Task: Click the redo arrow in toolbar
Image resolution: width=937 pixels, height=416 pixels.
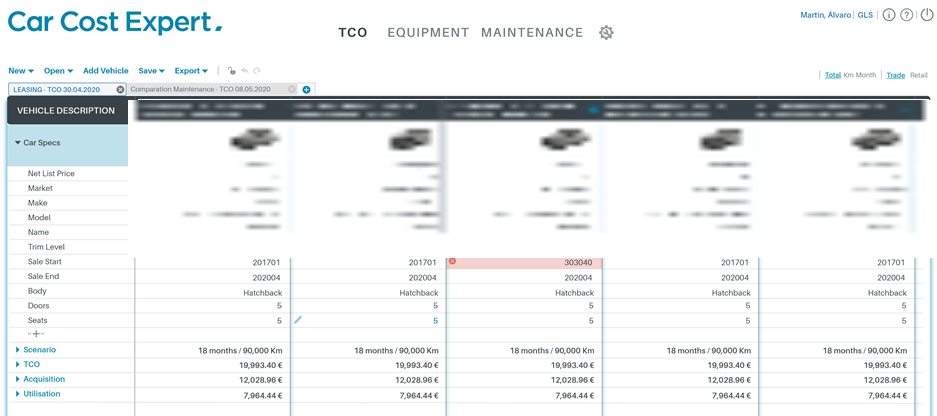Action: tap(257, 71)
